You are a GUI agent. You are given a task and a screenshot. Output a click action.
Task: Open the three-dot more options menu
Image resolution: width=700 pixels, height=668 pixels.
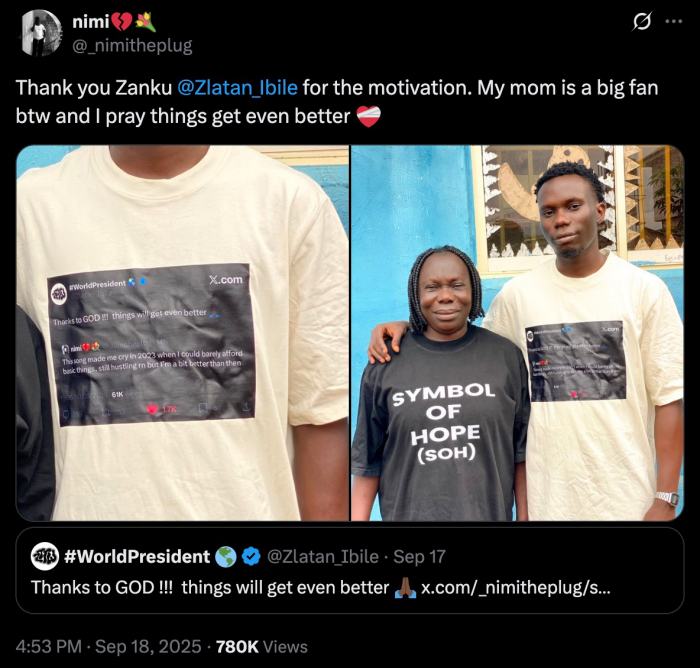[x=673, y=22]
